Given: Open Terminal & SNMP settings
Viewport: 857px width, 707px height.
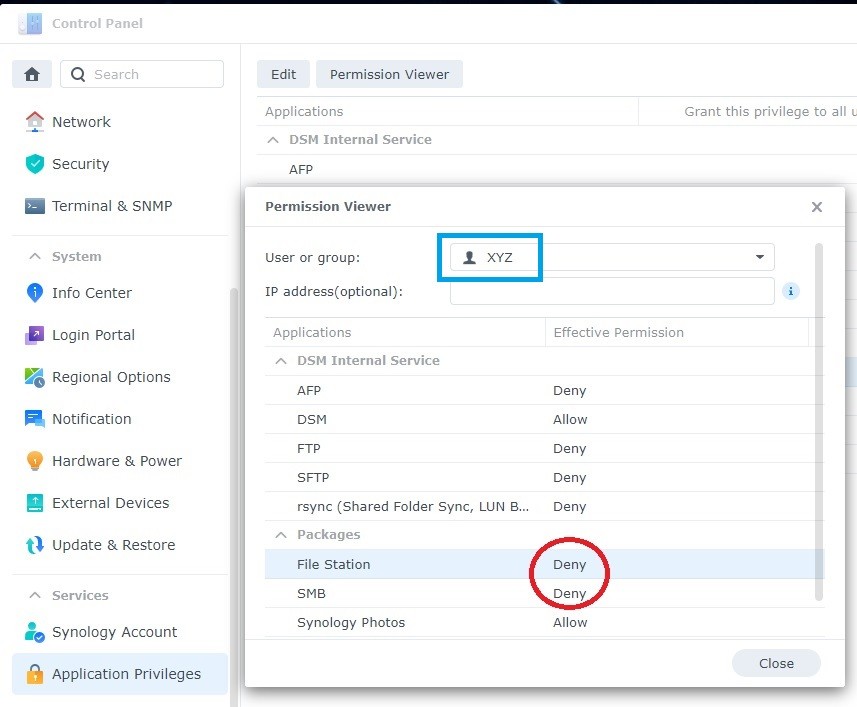Looking at the screenshot, I should pos(112,206).
